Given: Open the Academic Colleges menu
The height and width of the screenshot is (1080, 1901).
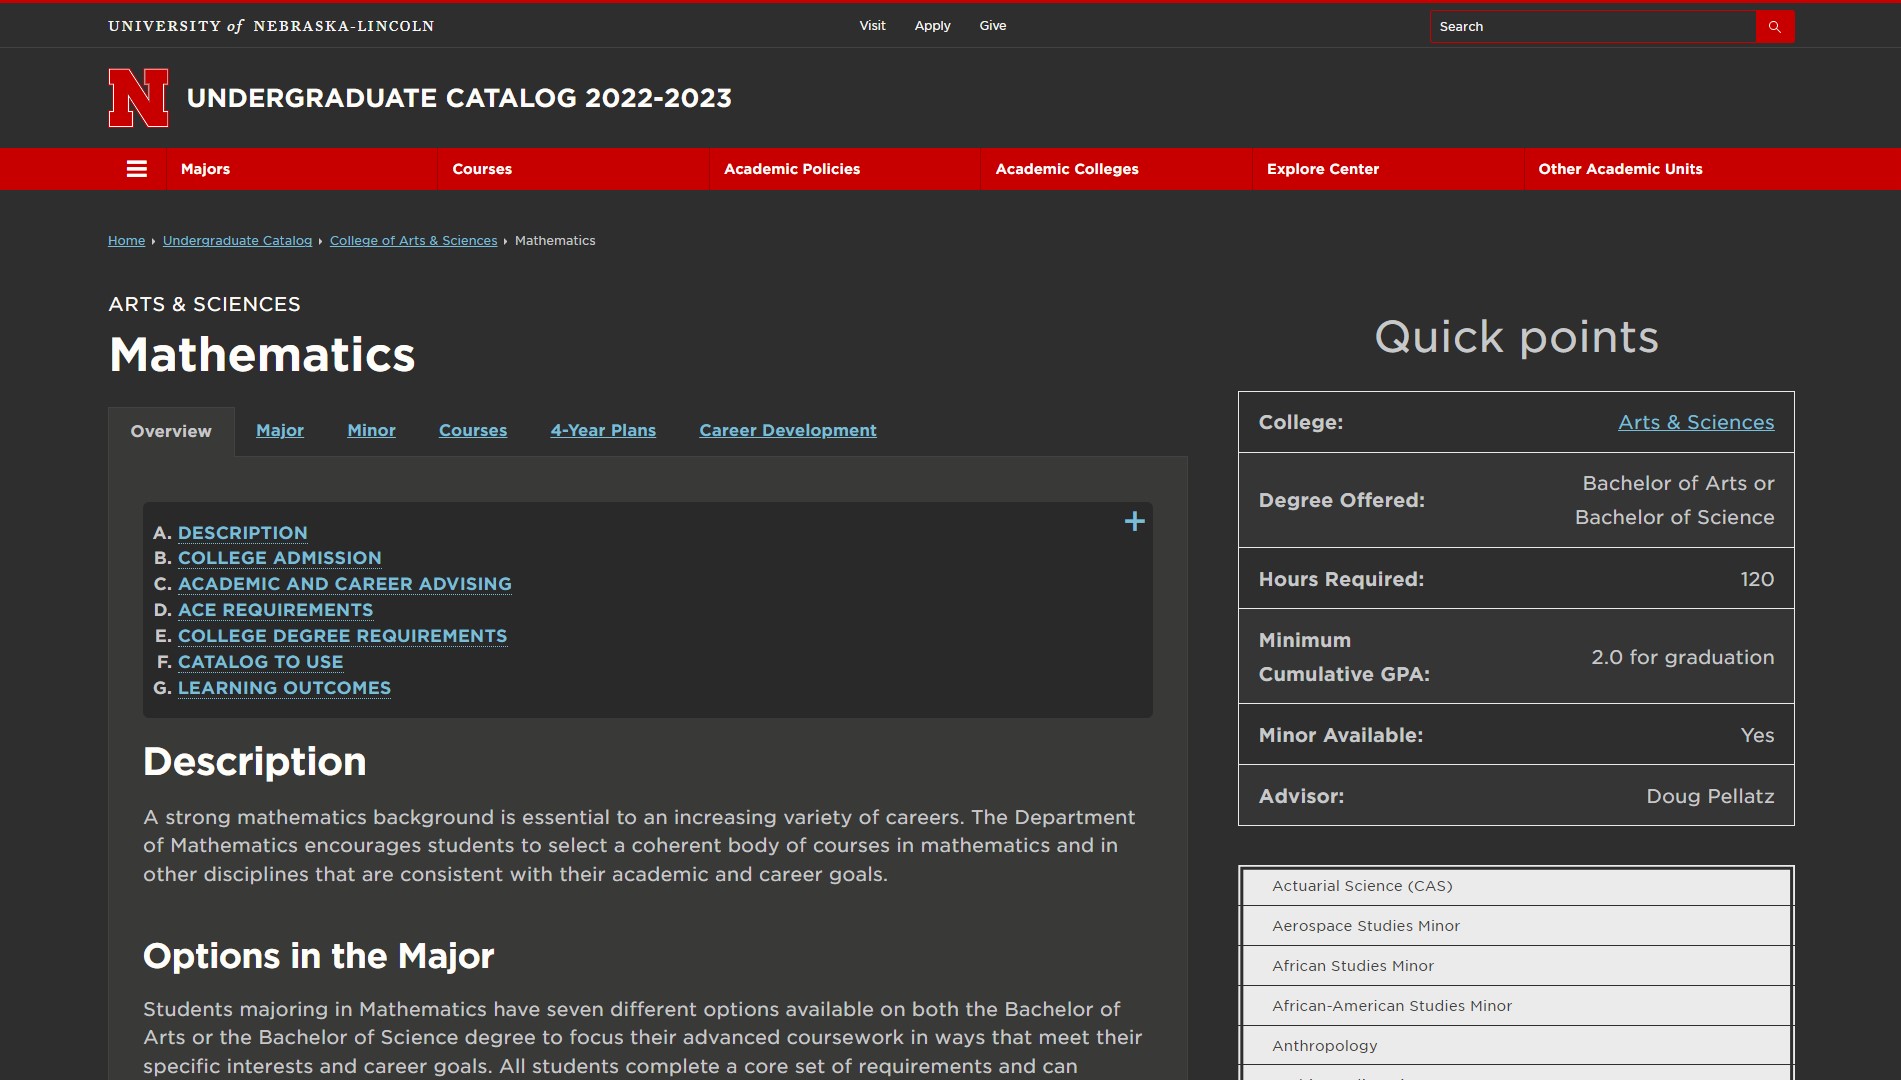Looking at the screenshot, I should tap(1066, 169).
